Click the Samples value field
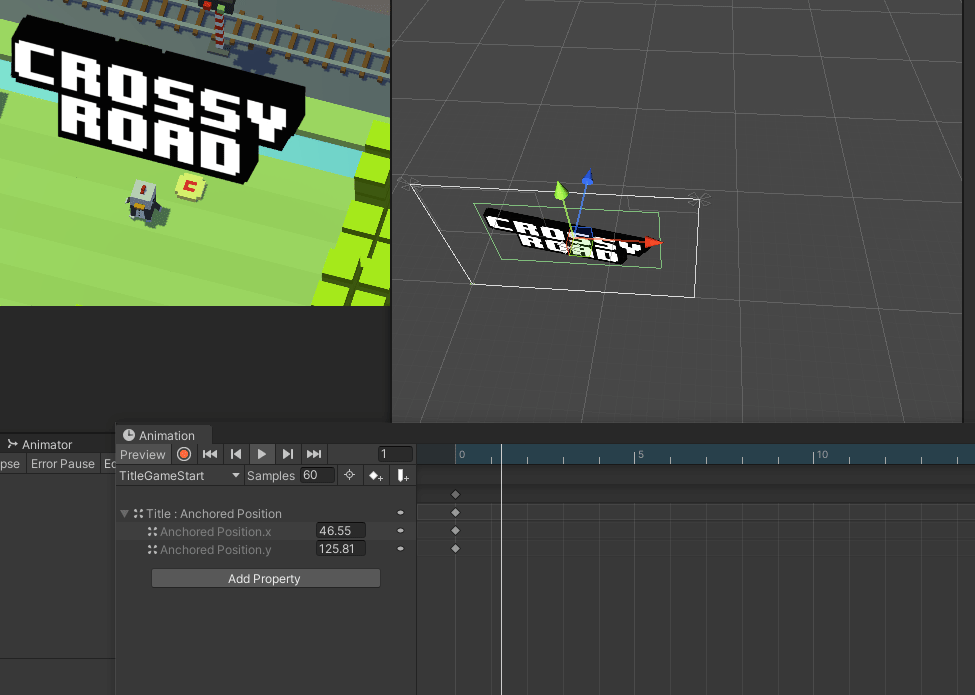This screenshot has width=975, height=695. [318, 476]
